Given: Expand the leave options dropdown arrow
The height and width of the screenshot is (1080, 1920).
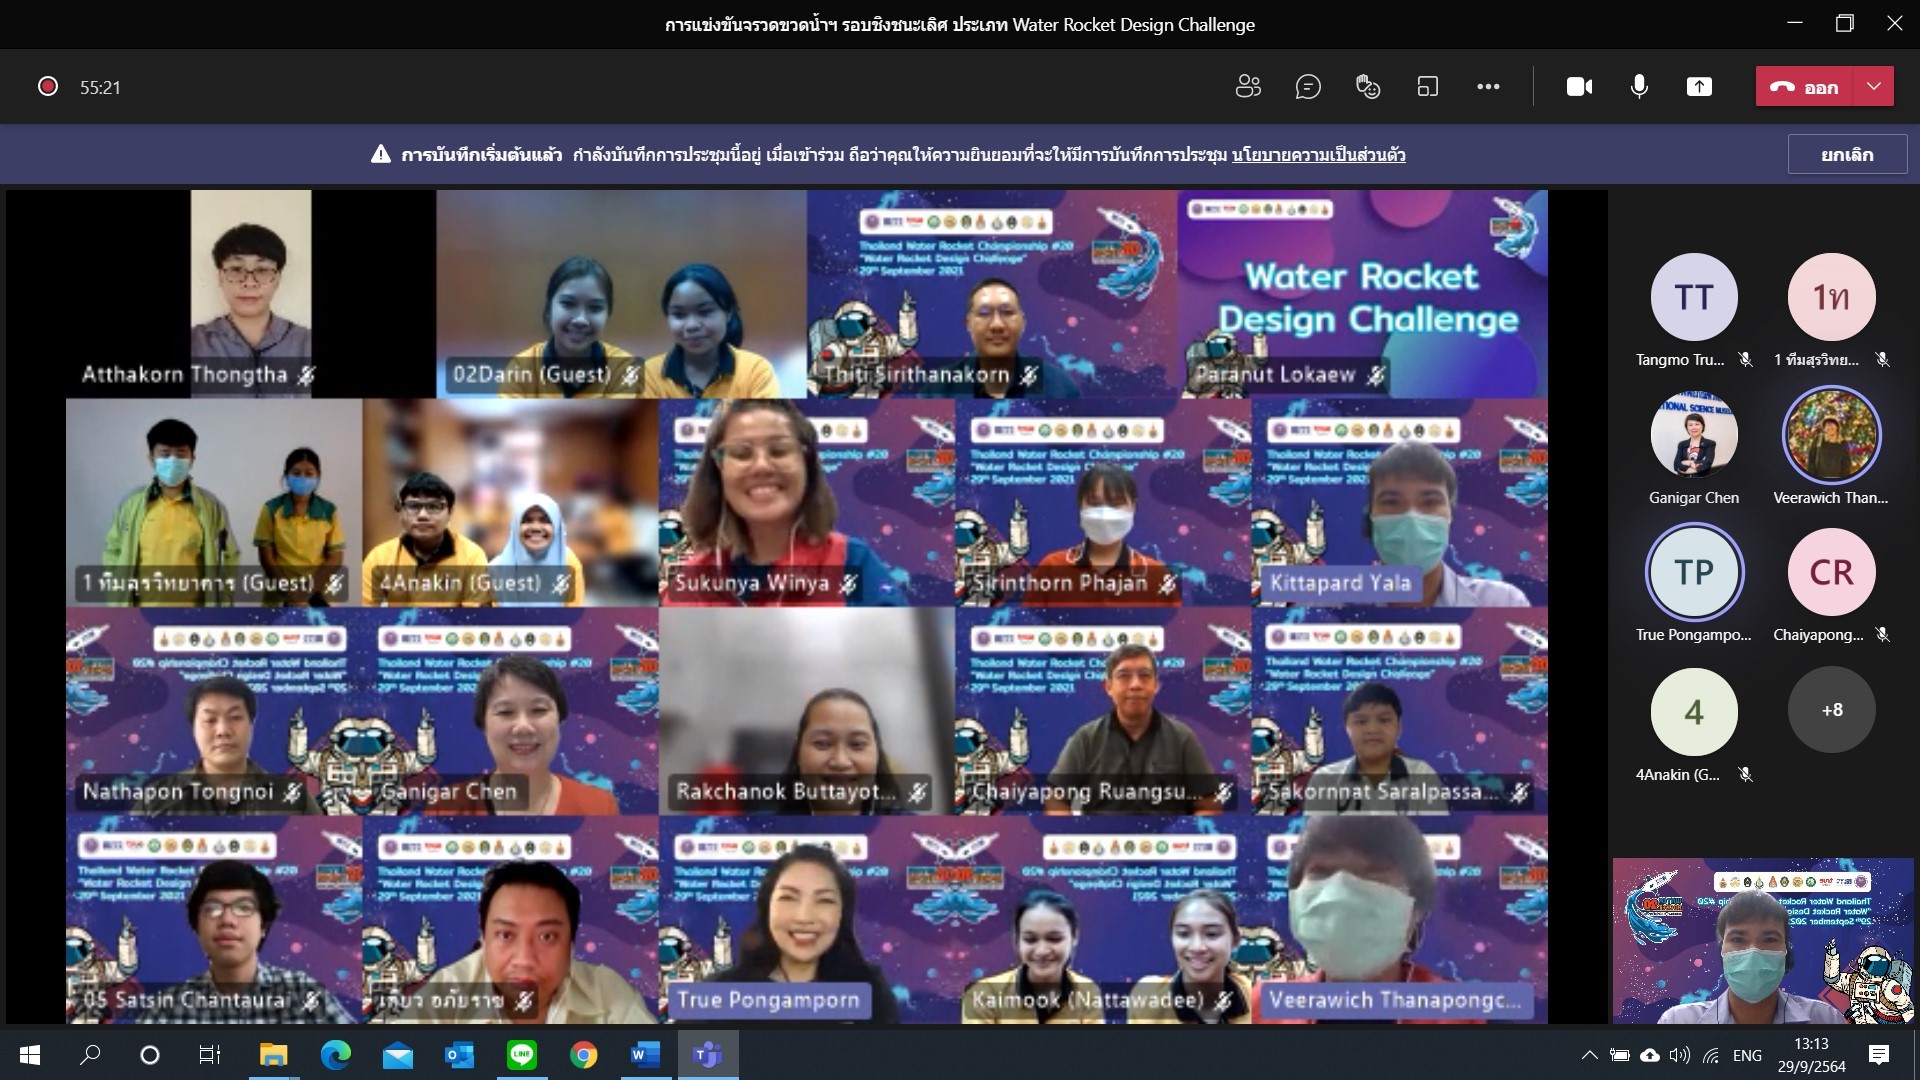Looking at the screenshot, I should 1874,87.
